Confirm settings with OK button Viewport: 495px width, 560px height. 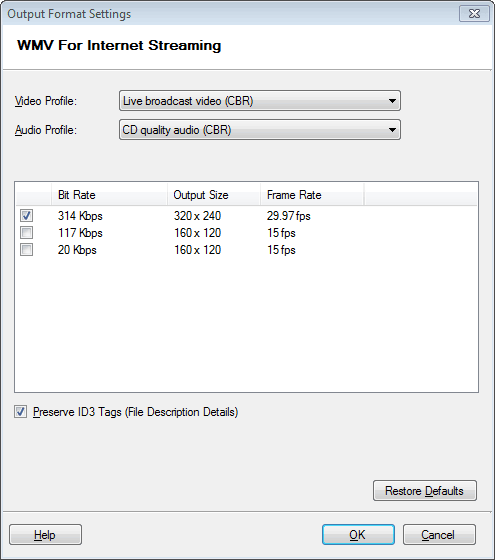click(358, 535)
